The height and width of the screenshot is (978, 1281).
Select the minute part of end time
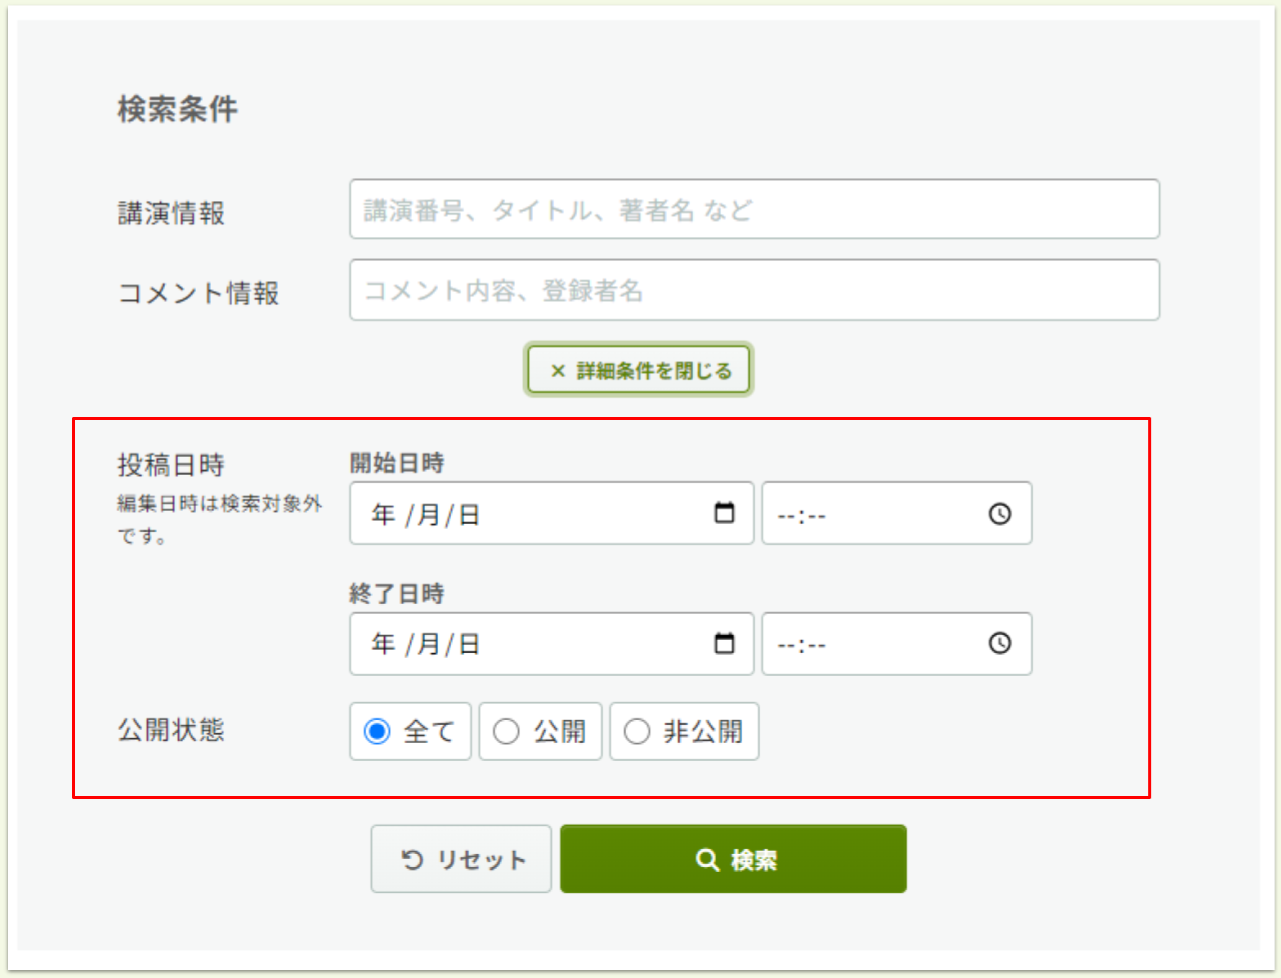(817, 646)
